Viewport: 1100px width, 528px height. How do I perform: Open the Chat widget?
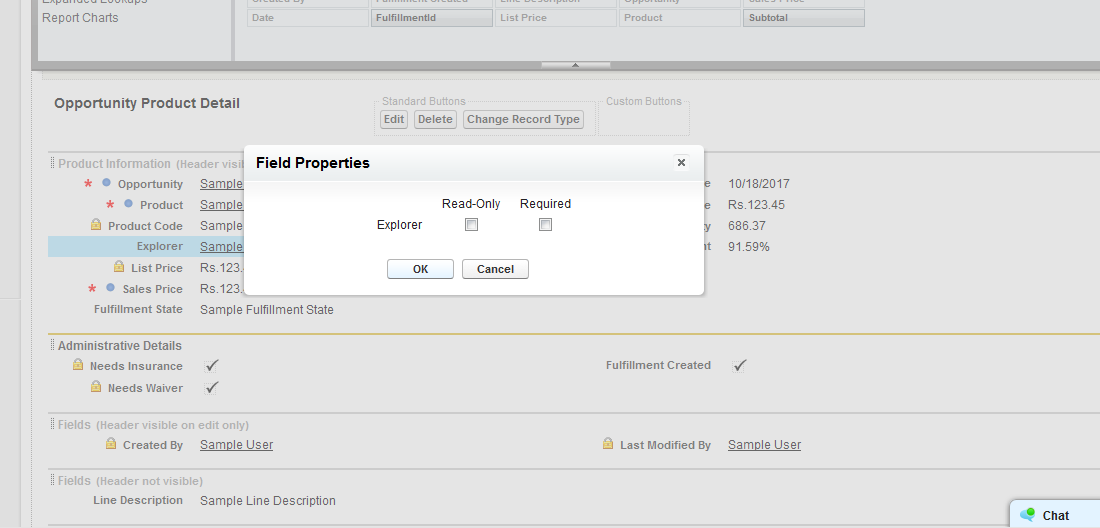[x=1054, y=515]
